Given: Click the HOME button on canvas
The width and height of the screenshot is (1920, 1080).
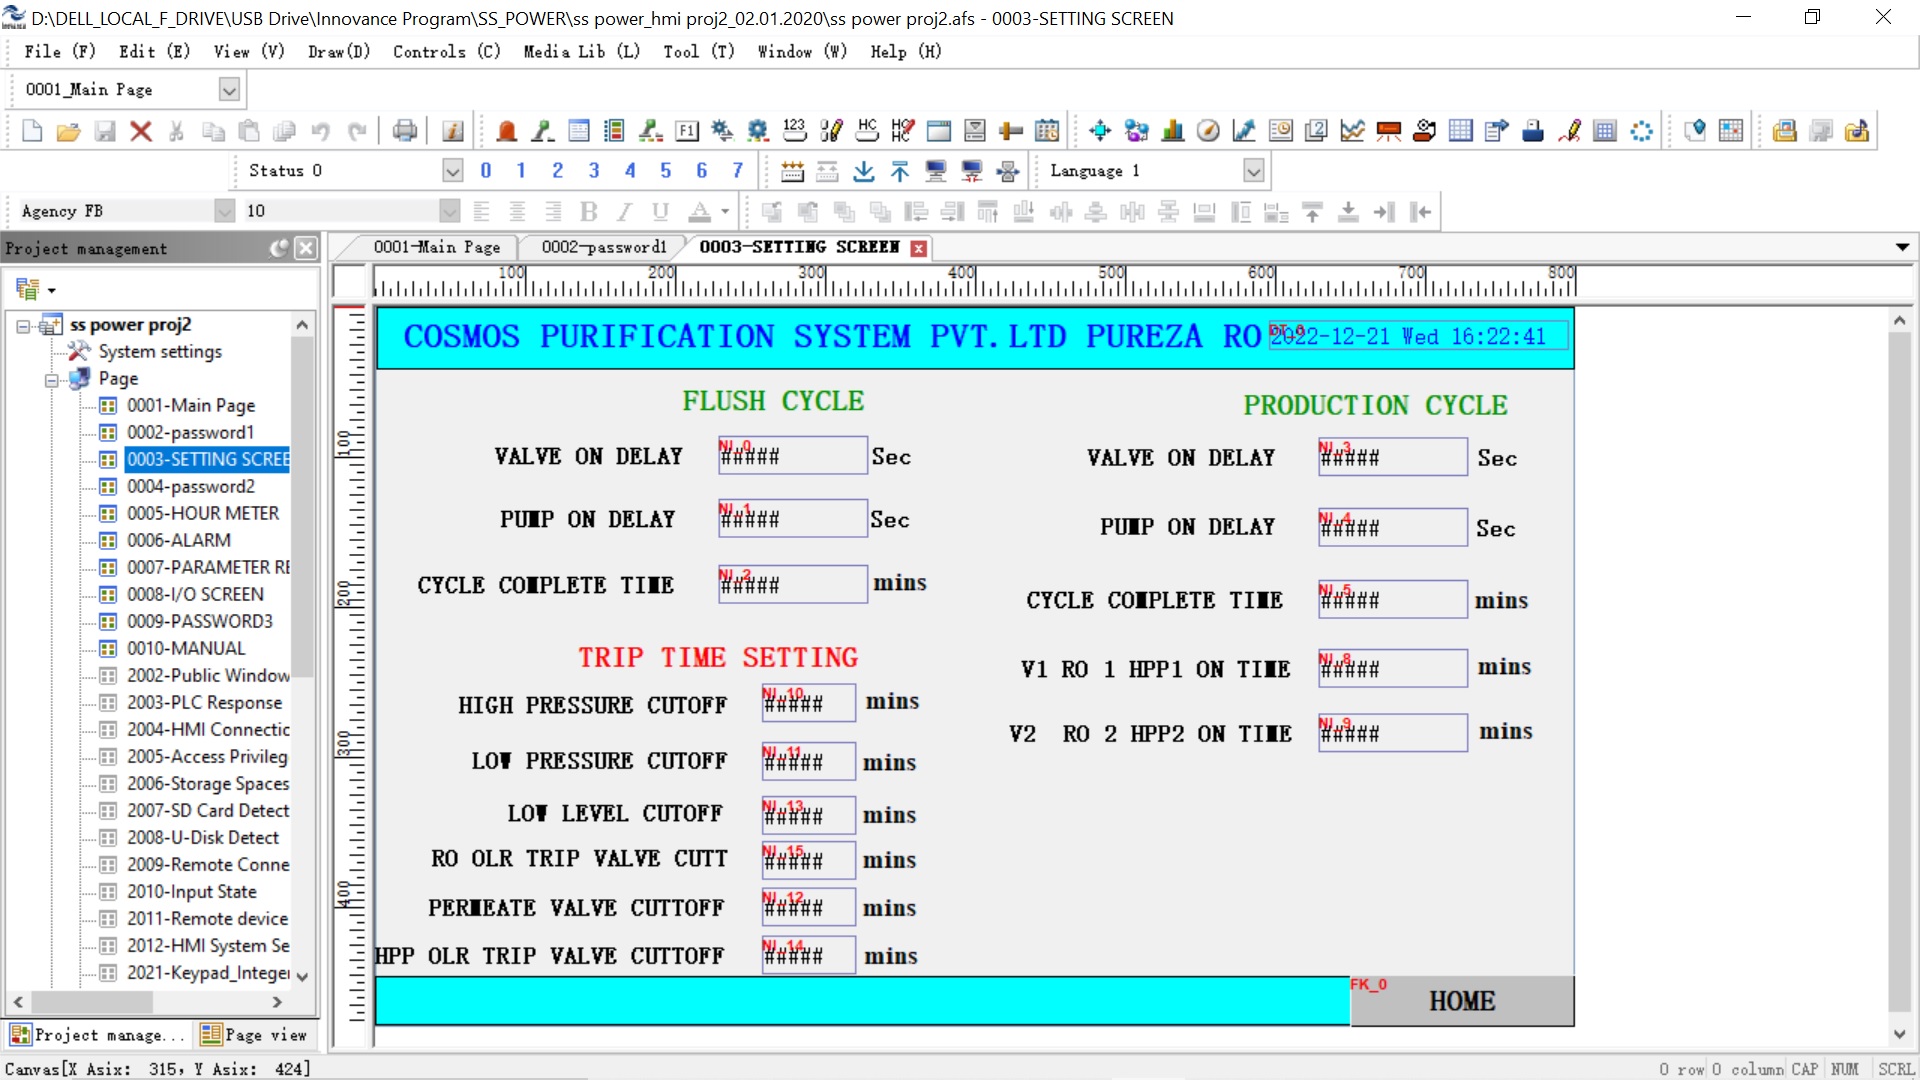Looking at the screenshot, I should pos(1461,1001).
